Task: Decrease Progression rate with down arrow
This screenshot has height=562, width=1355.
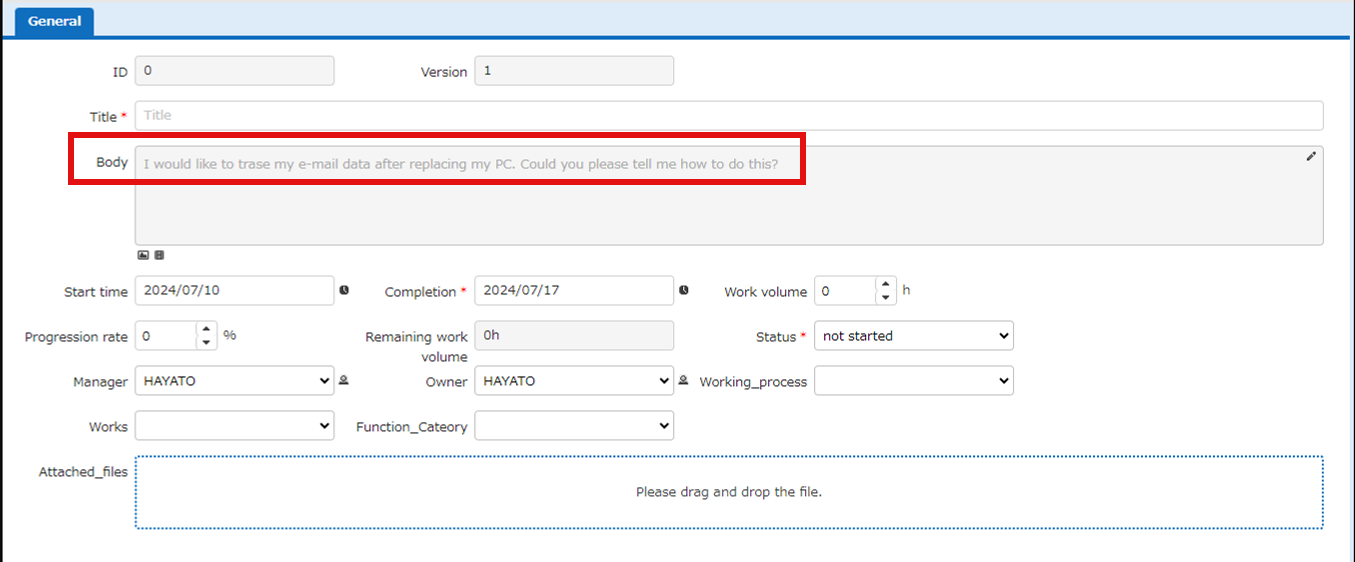Action: [x=205, y=343]
